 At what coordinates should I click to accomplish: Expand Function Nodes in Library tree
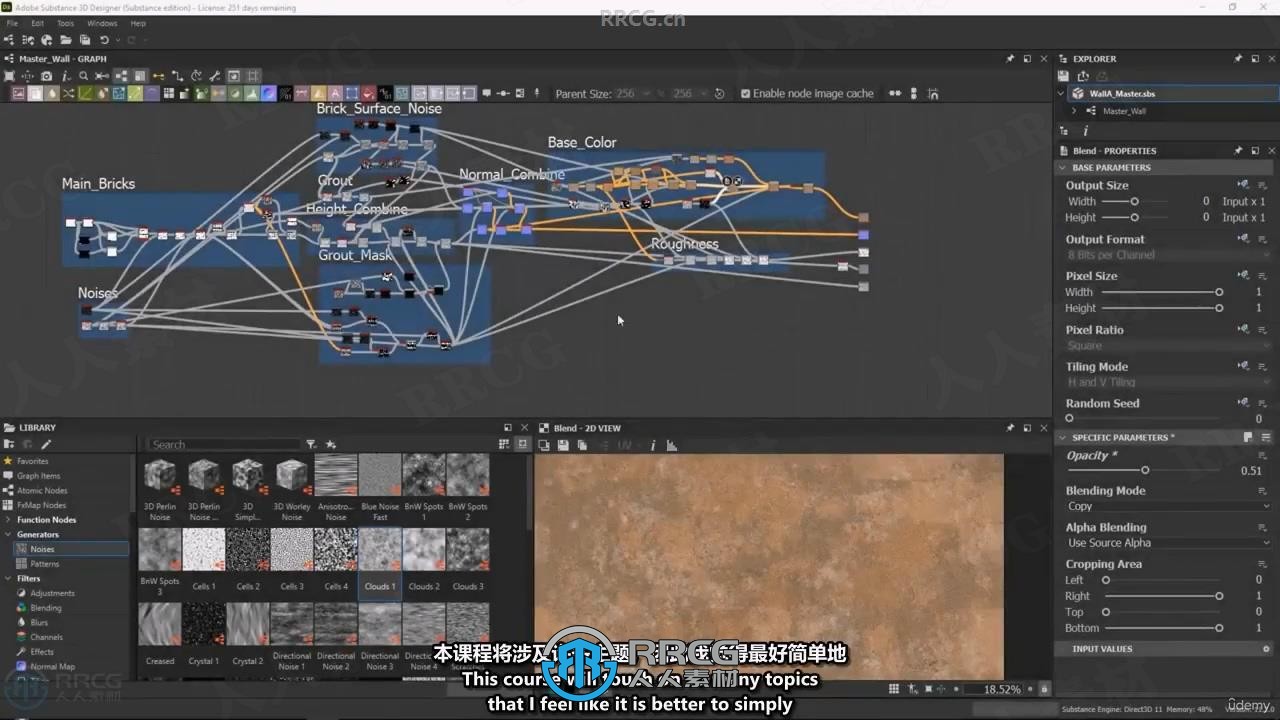8,520
